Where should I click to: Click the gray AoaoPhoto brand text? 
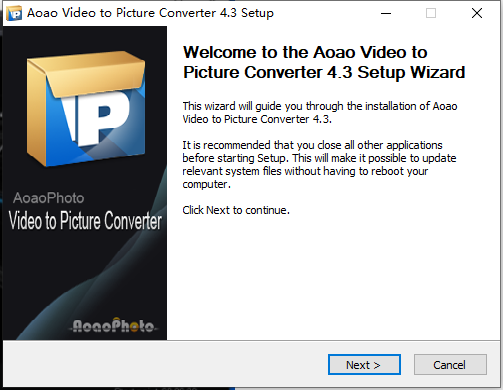coord(48,198)
